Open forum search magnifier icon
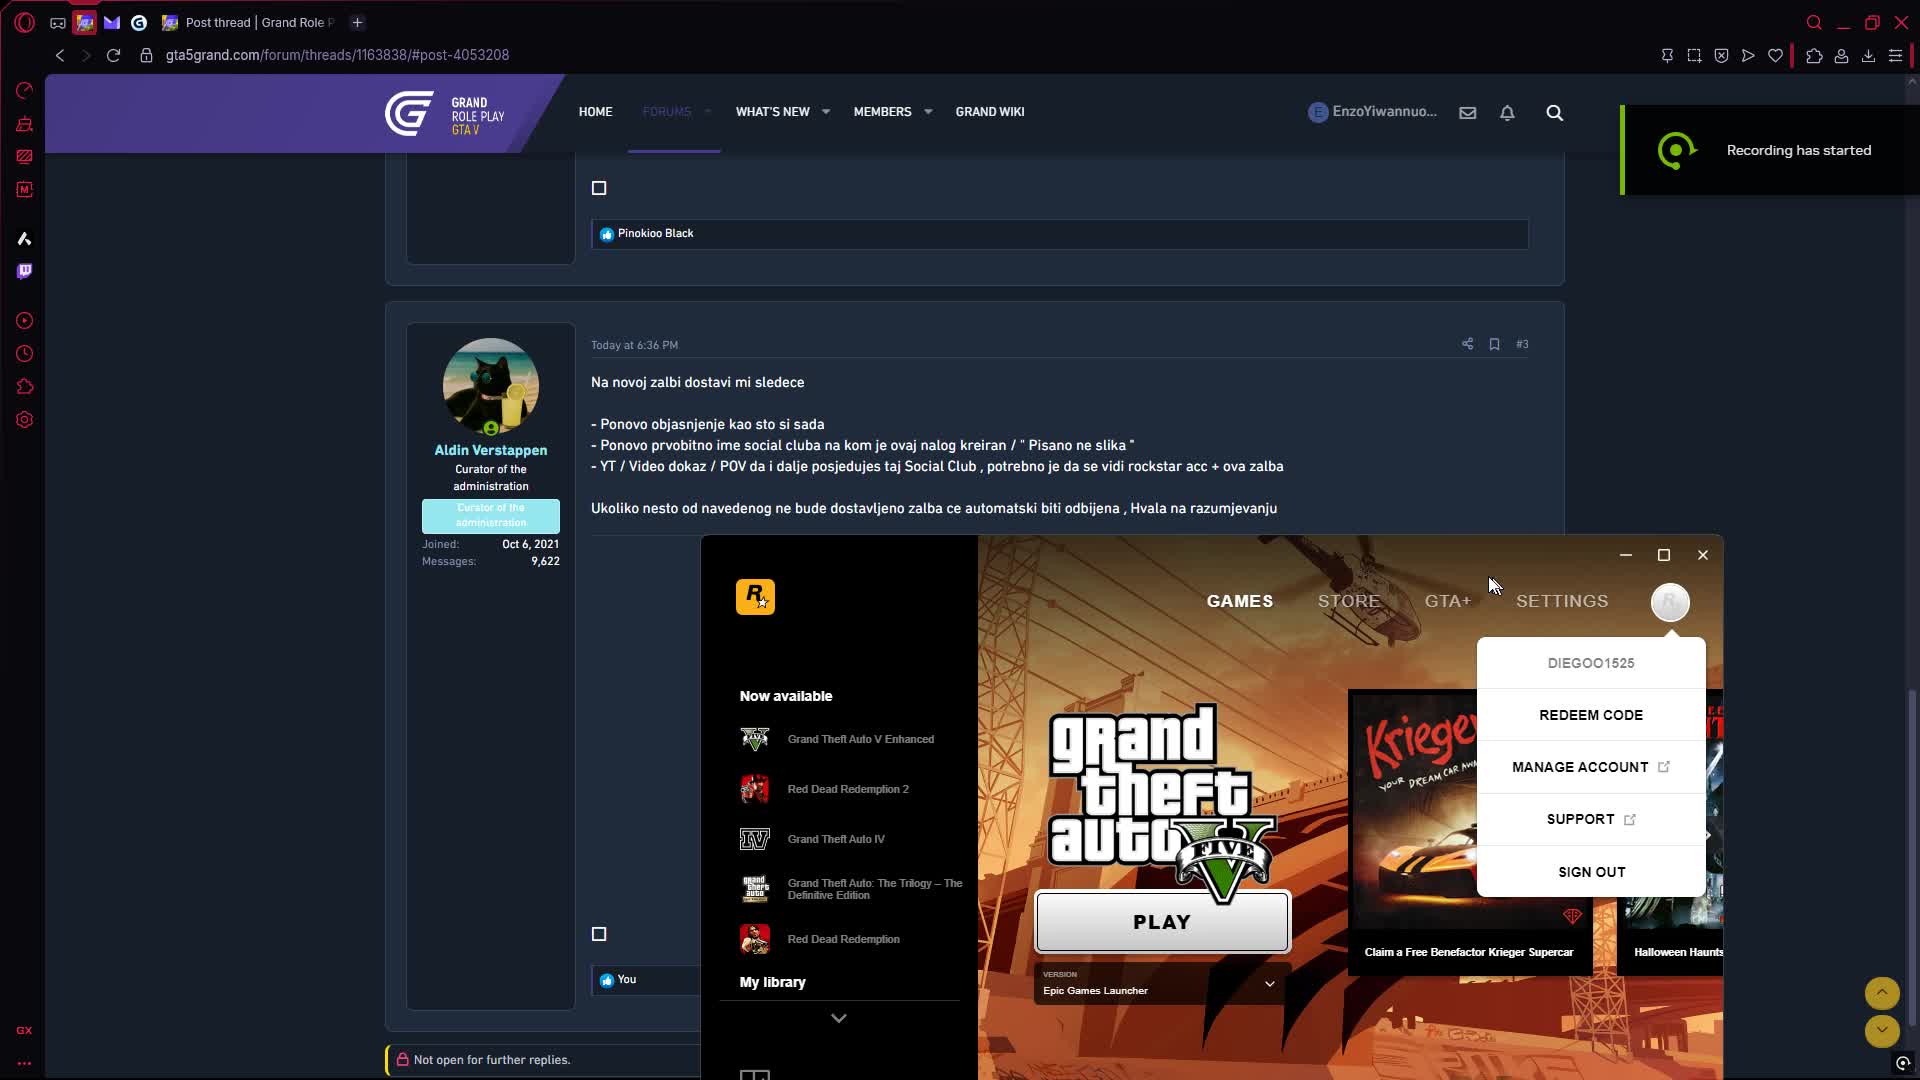This screenshot has height=1080, width=1920. pyautogui.click(x=1554, y=113)
